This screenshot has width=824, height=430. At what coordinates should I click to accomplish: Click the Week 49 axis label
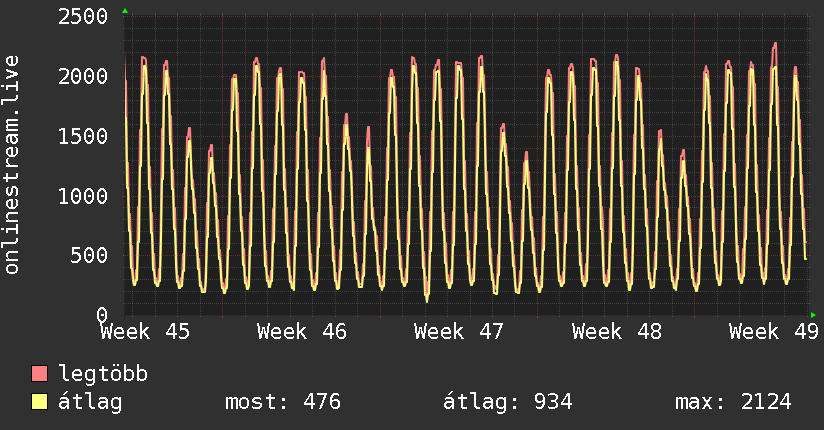[x=774, y=332]
